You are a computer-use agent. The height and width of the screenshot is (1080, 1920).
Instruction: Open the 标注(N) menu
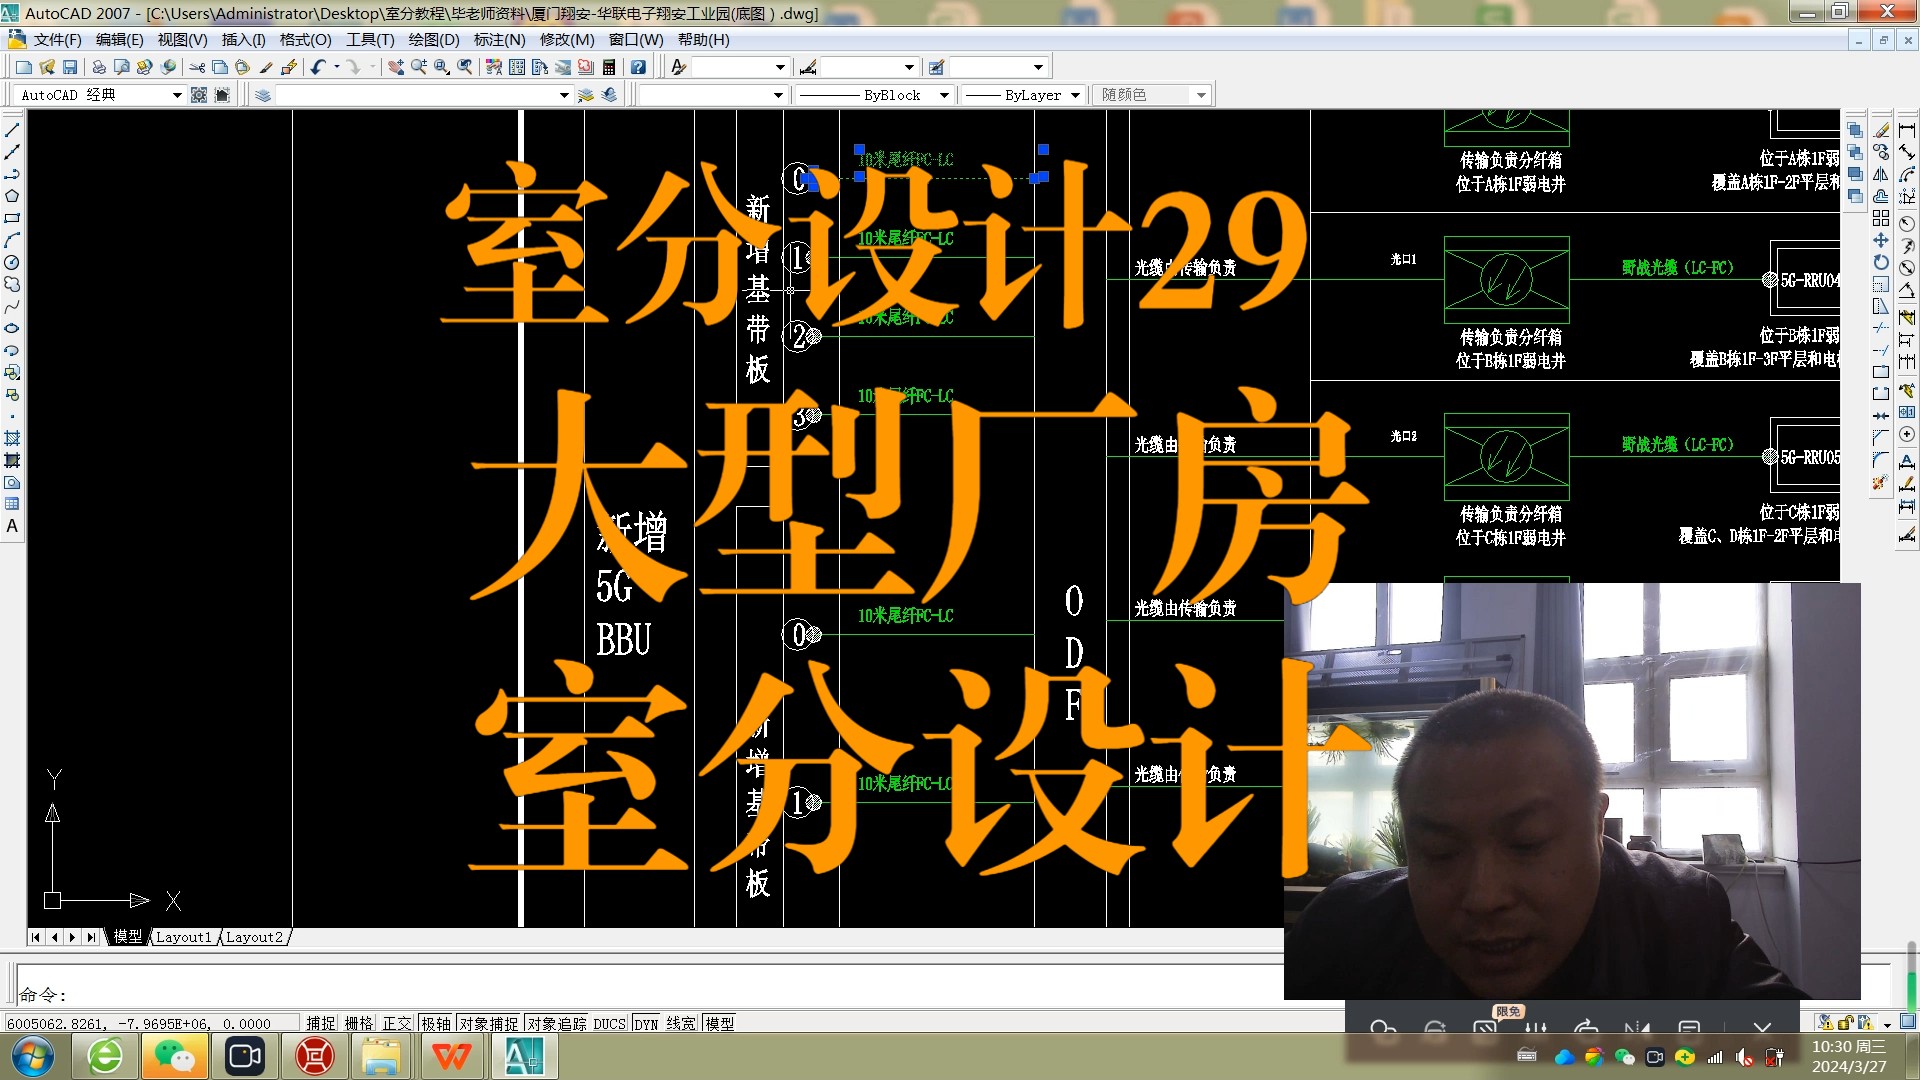pos(499,39)
